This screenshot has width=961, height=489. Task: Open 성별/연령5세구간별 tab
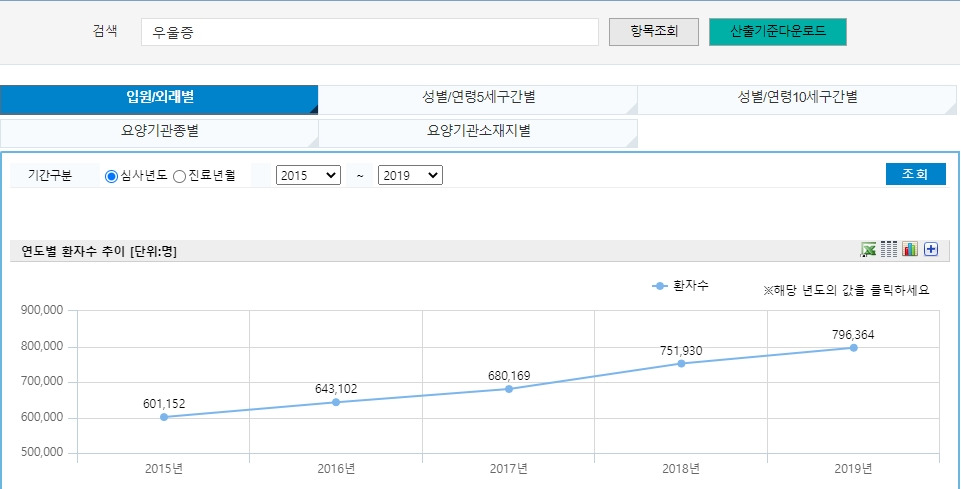[478, 100]
